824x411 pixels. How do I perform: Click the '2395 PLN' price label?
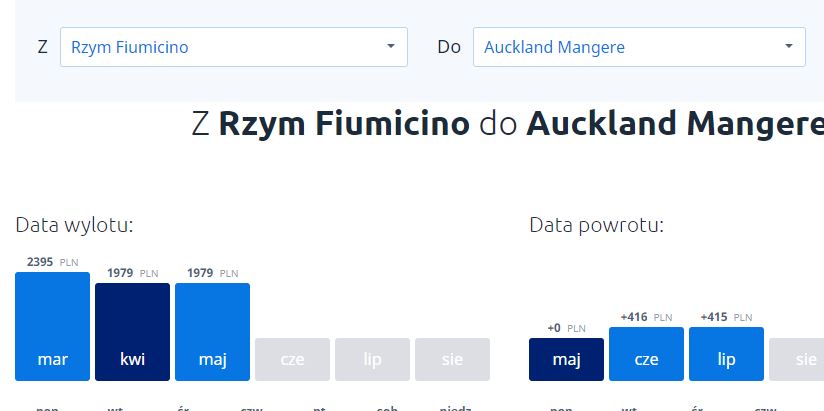tap(53, 262)
